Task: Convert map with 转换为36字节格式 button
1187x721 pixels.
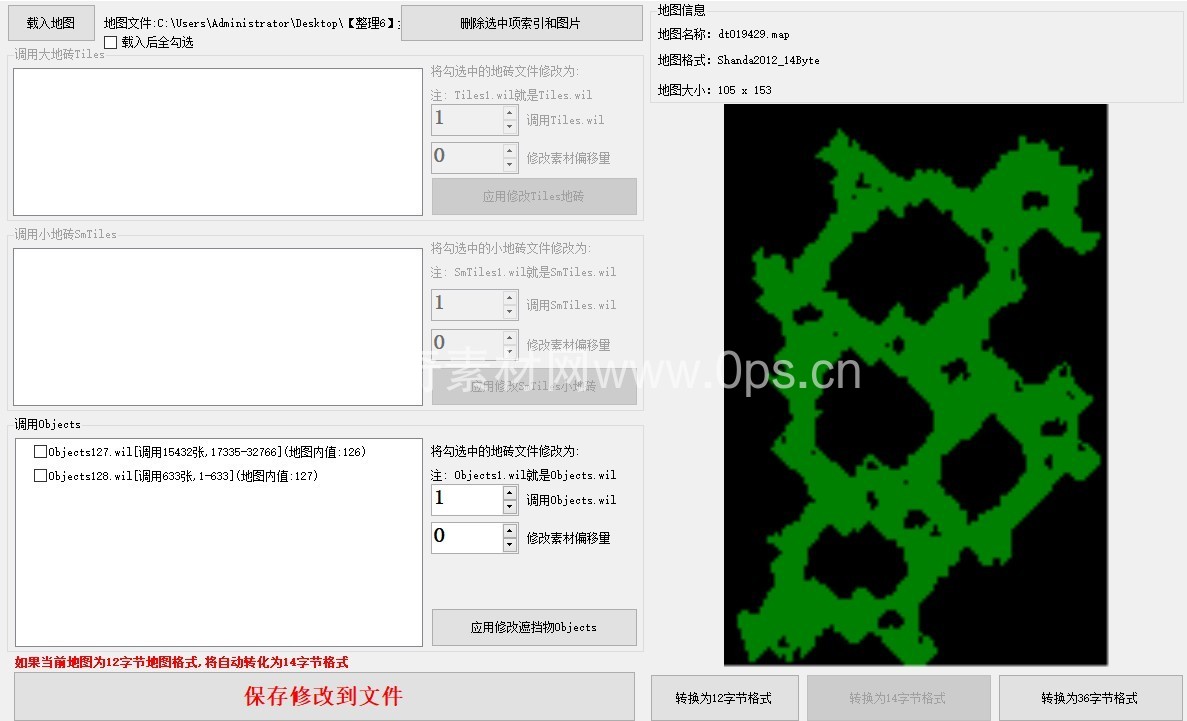Action: 1089,698
